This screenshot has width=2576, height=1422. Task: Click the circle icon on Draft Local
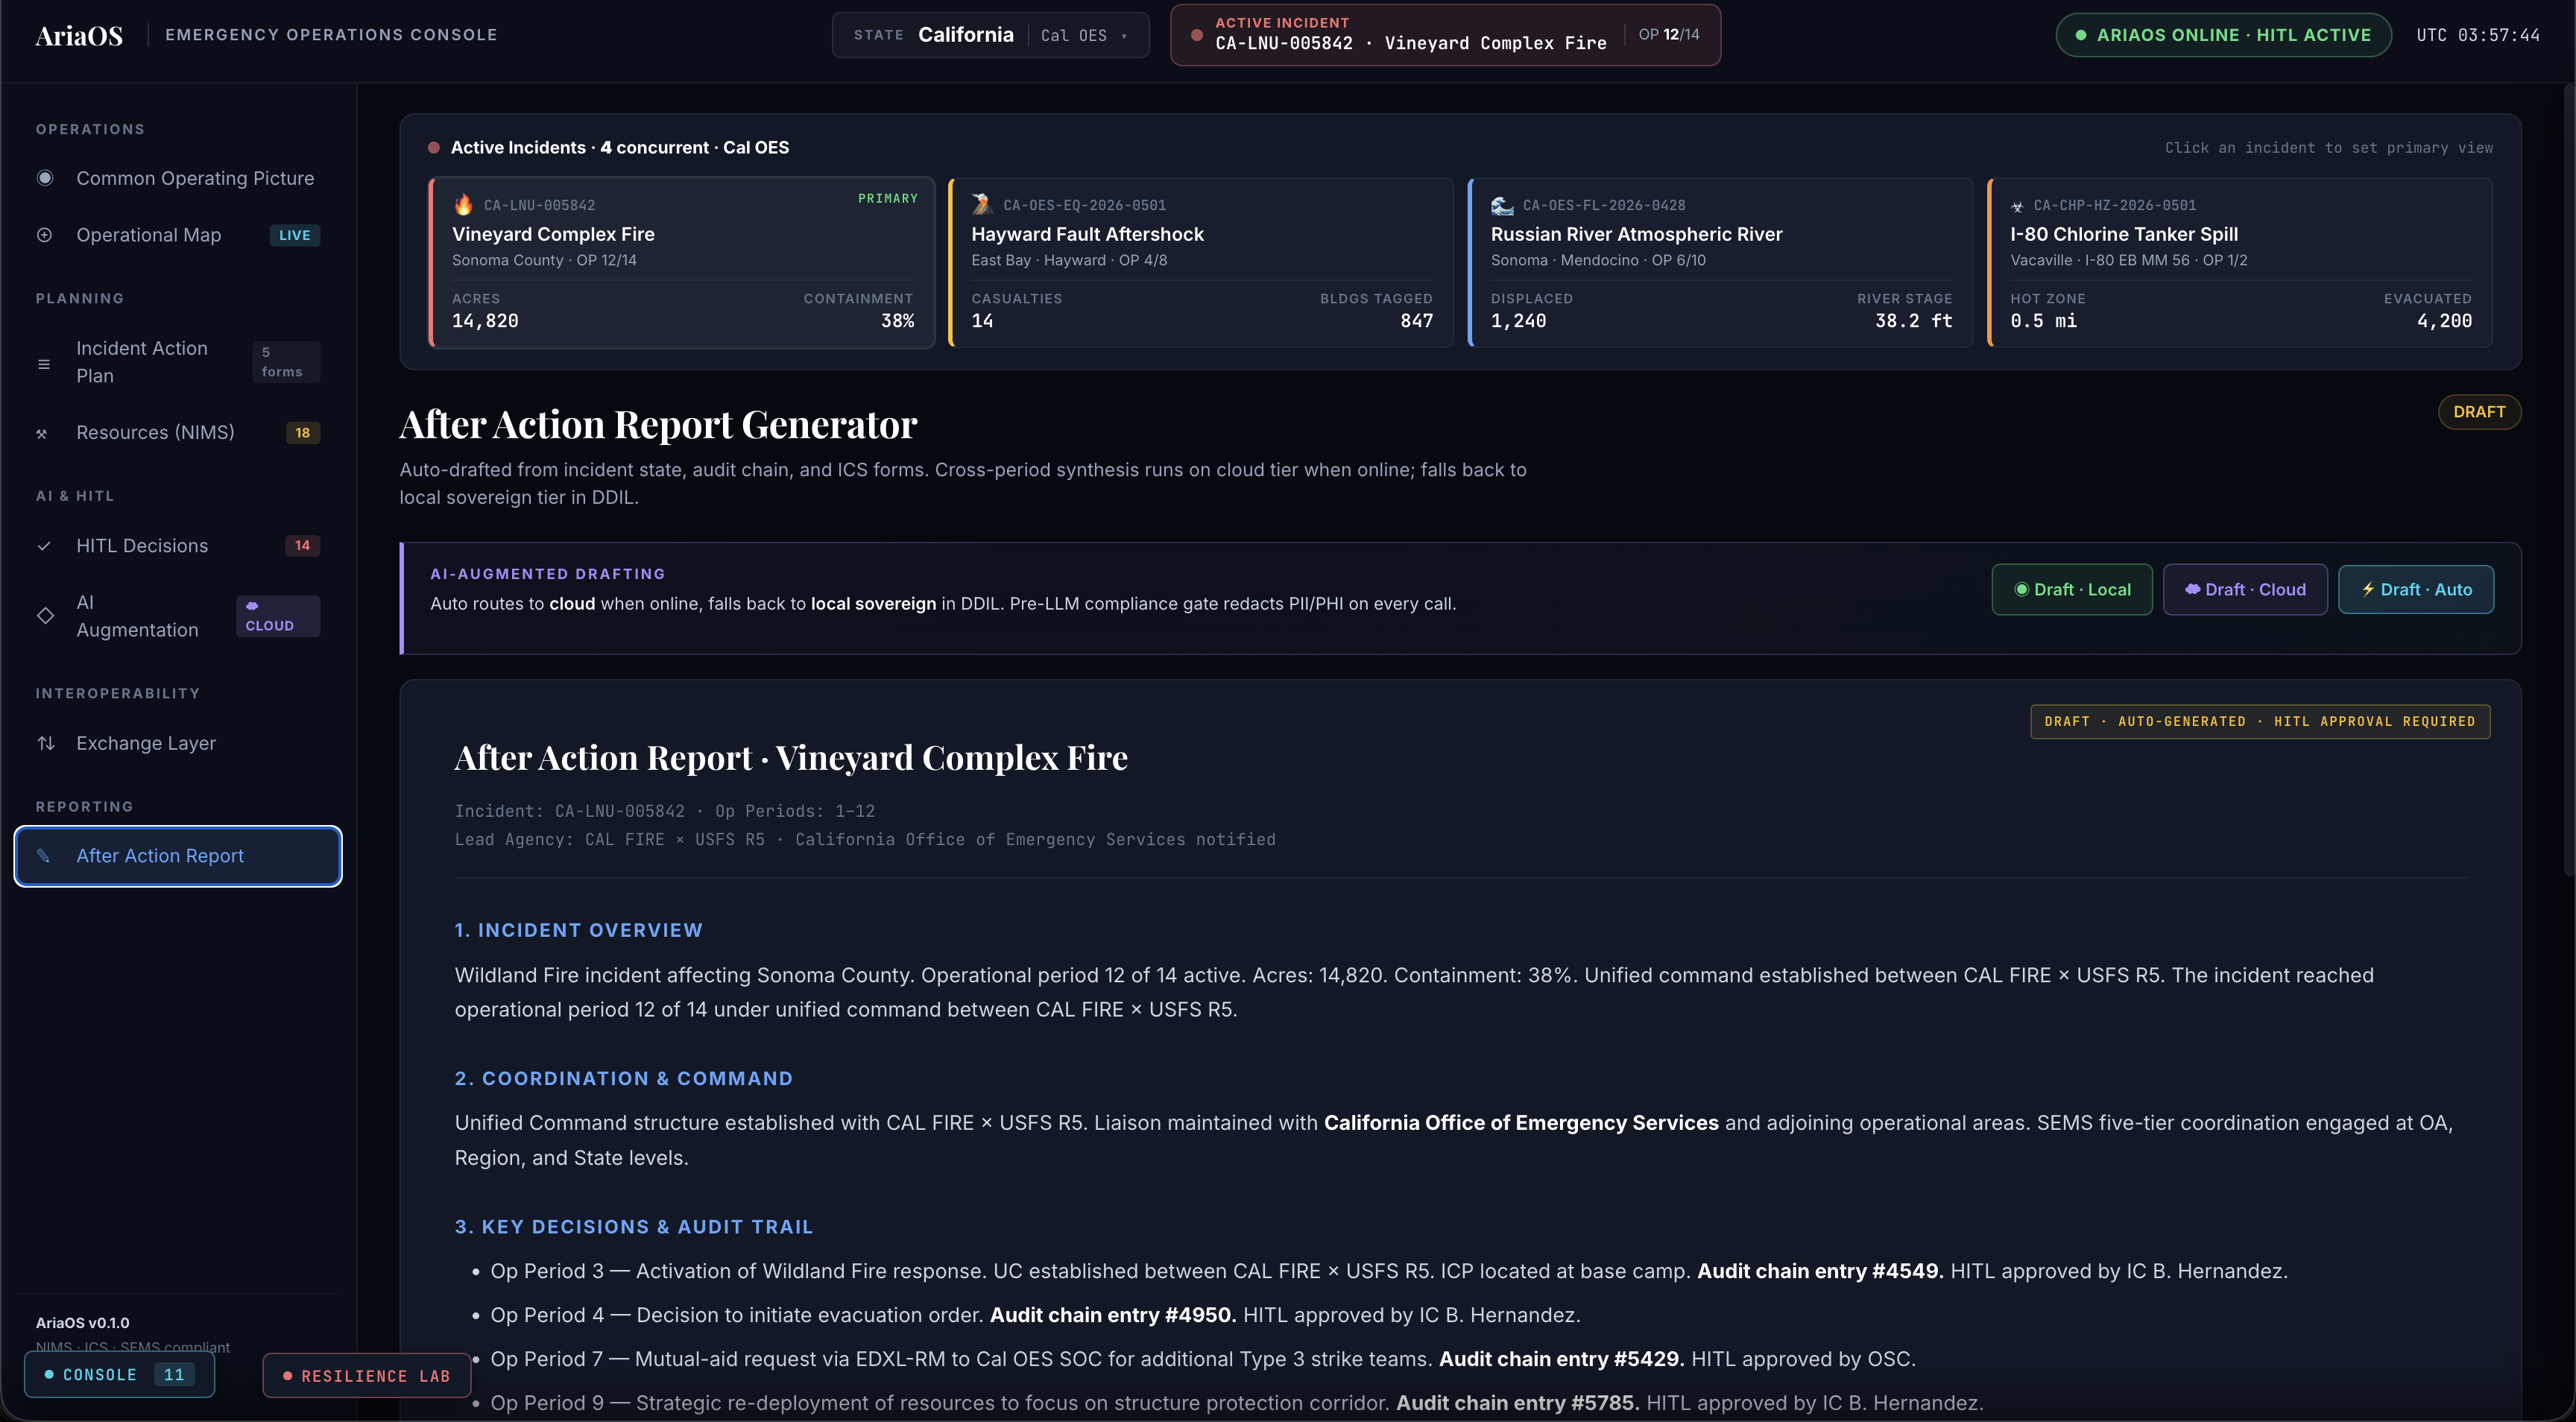[x=2022, y=589]
